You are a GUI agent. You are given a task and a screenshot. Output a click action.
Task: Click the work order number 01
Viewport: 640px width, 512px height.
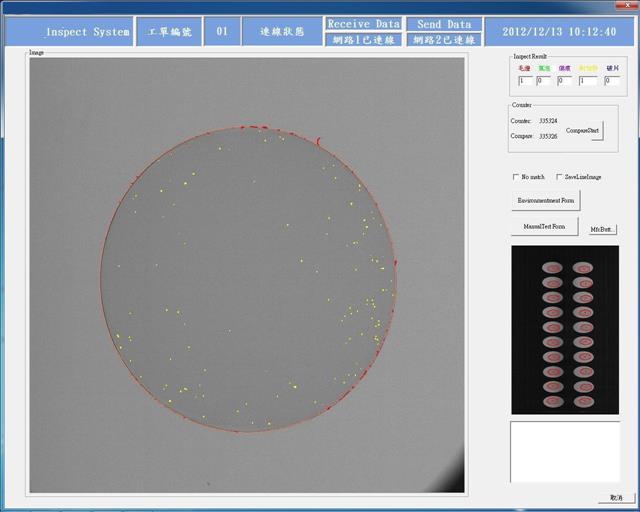222,31
